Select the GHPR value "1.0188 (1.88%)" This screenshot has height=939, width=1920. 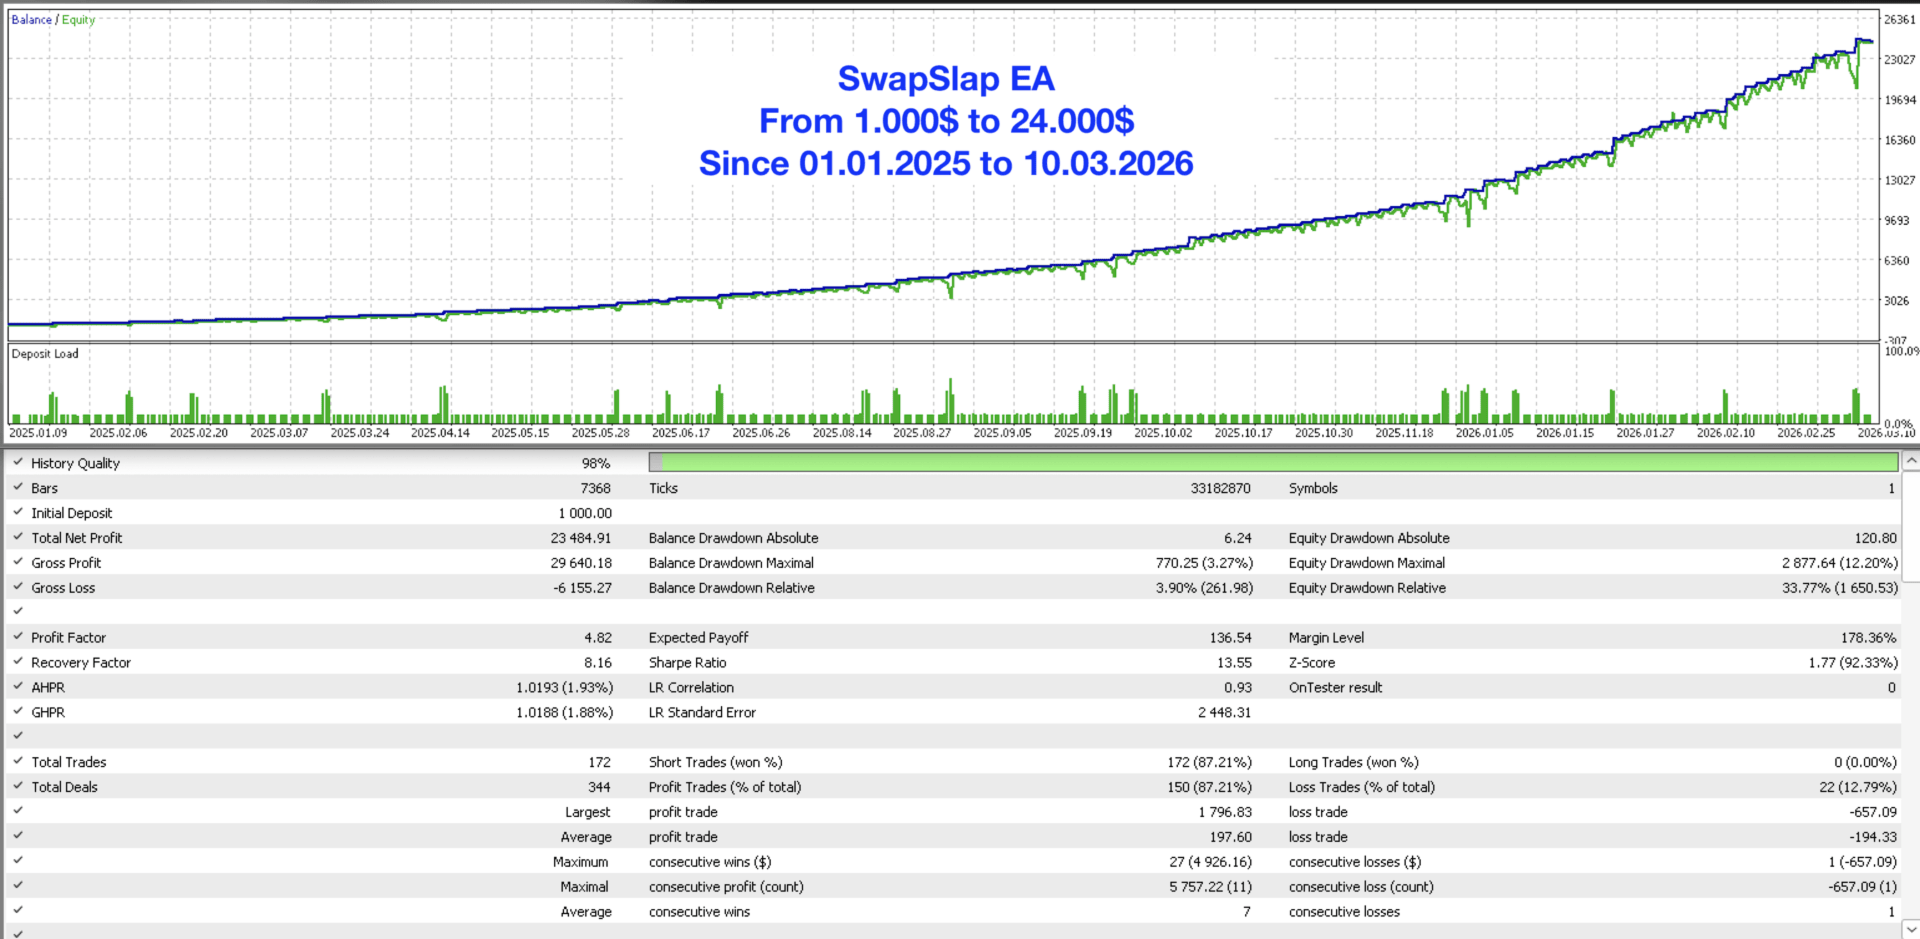(565, 713)
